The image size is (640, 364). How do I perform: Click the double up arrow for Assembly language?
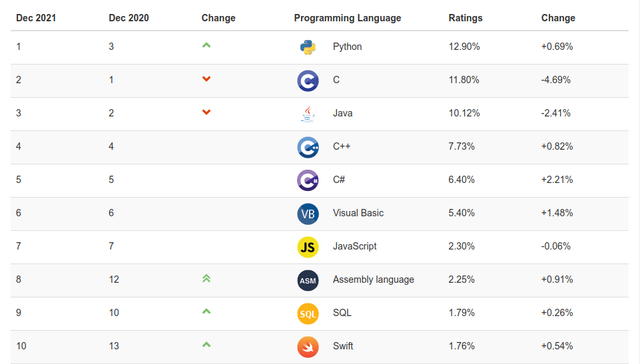coord(207,279)
